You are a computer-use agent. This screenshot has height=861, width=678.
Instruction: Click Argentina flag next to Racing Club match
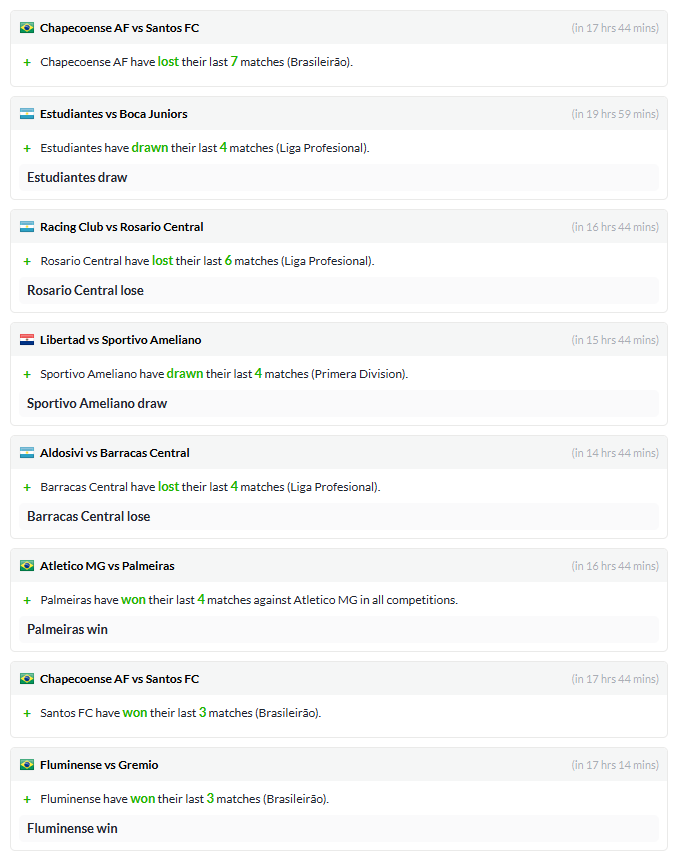27,227
